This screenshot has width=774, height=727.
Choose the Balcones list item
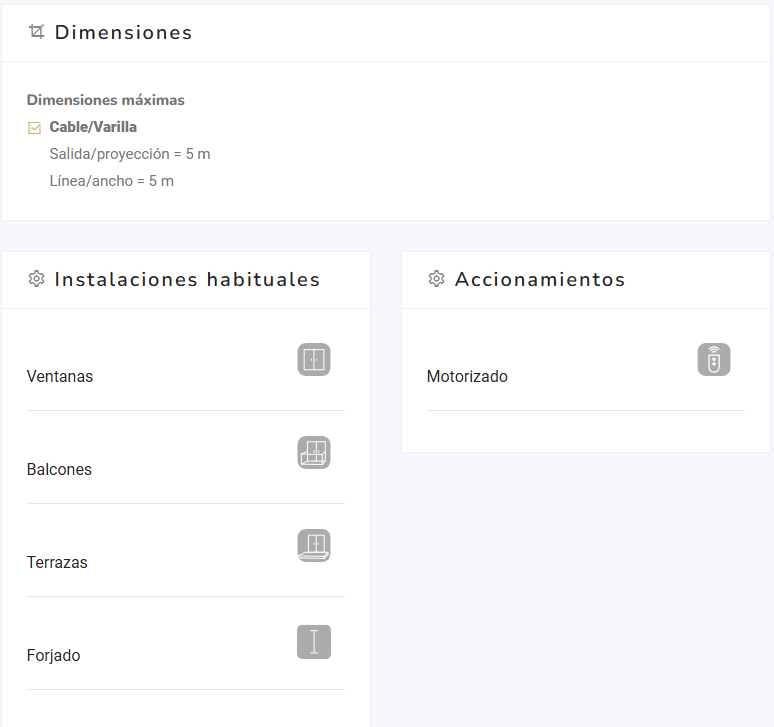(59, 470)
